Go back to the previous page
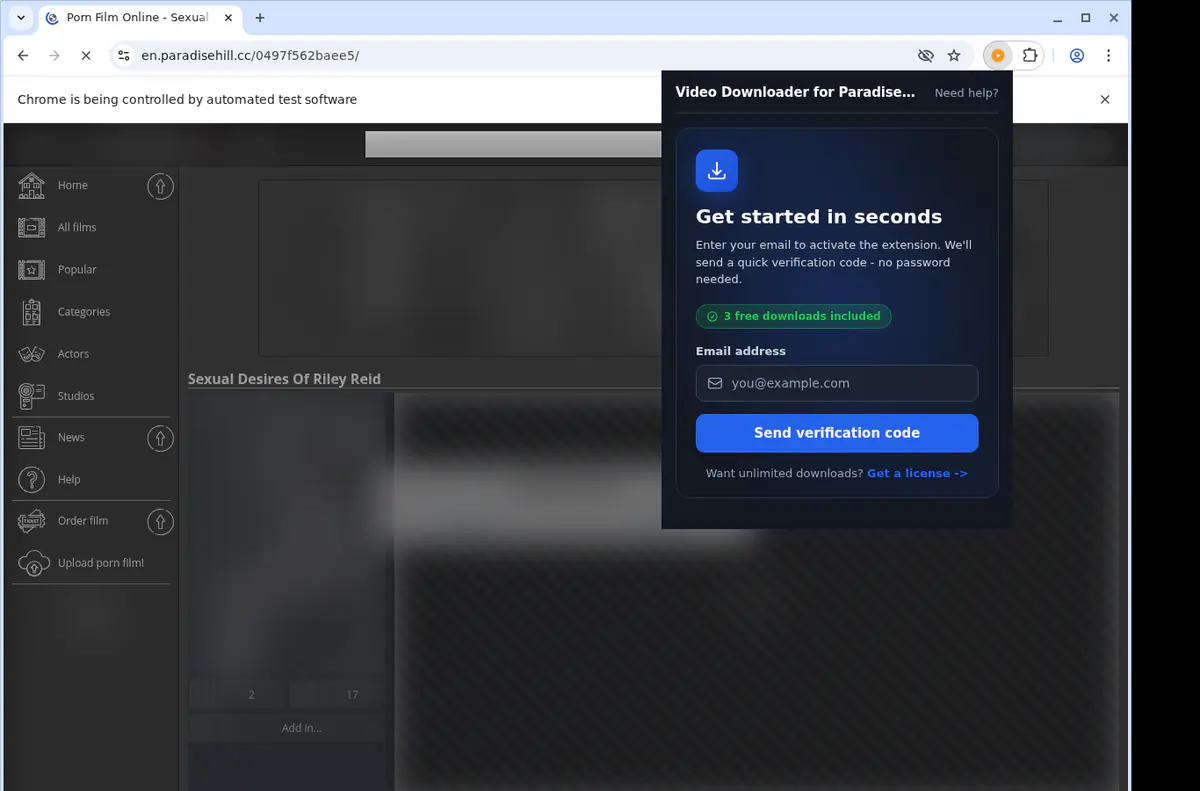 pos(23,56)
